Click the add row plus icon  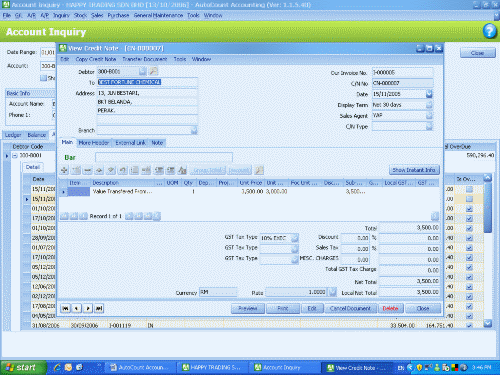[64, 170]
